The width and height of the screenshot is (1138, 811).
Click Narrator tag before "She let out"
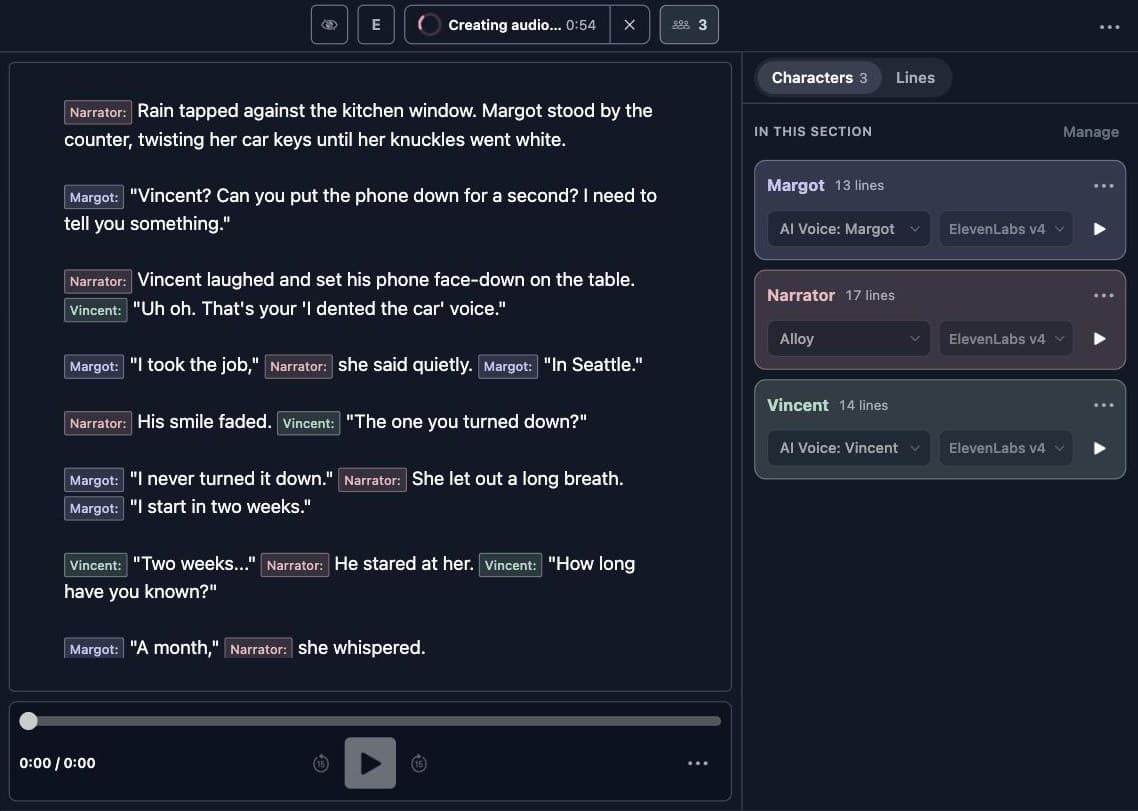click(x=372, y=480)
